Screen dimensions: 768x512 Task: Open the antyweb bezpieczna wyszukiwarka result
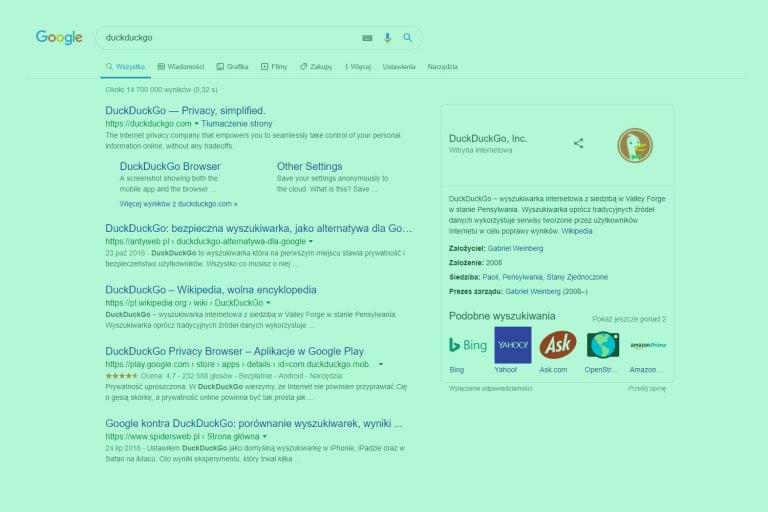[259, 228]
